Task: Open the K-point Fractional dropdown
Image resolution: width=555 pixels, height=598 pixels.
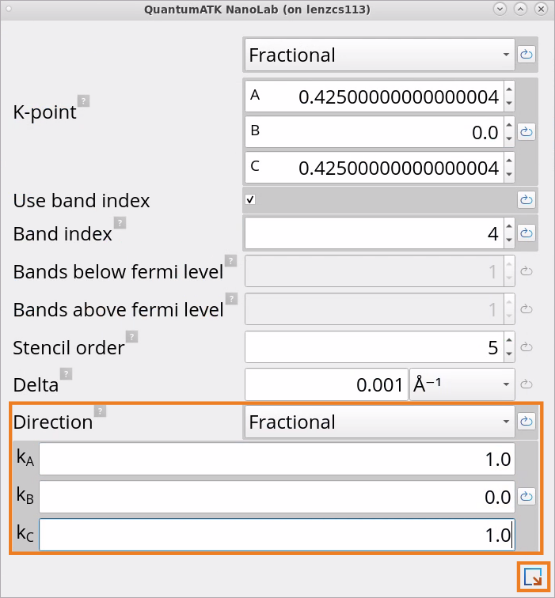Action: coord(380,55)
